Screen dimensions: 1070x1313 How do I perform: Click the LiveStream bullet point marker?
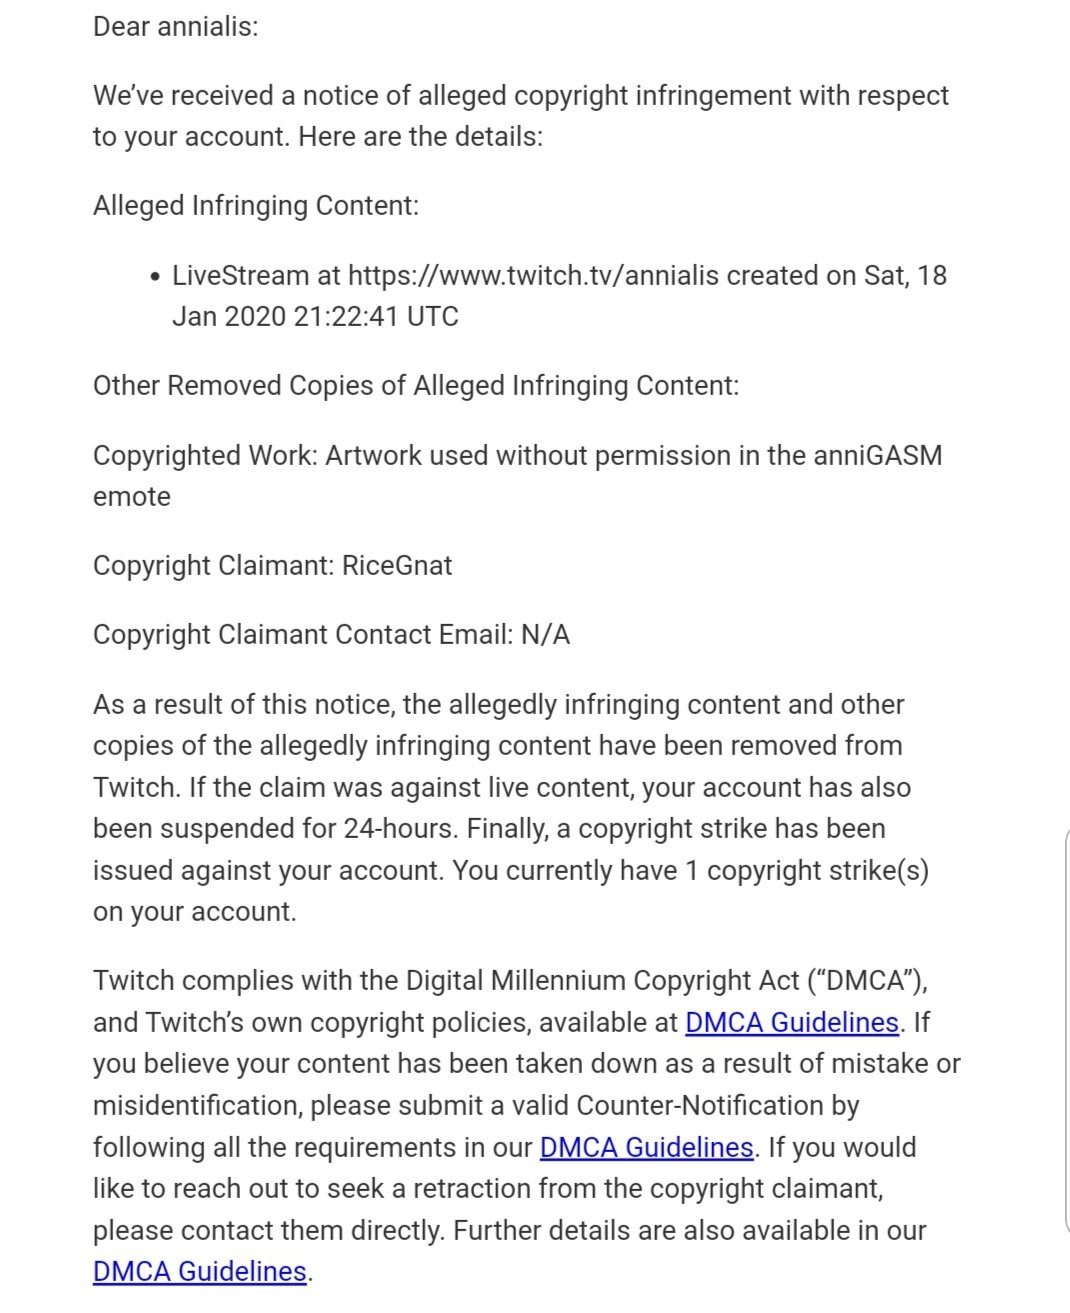point(153,277)
